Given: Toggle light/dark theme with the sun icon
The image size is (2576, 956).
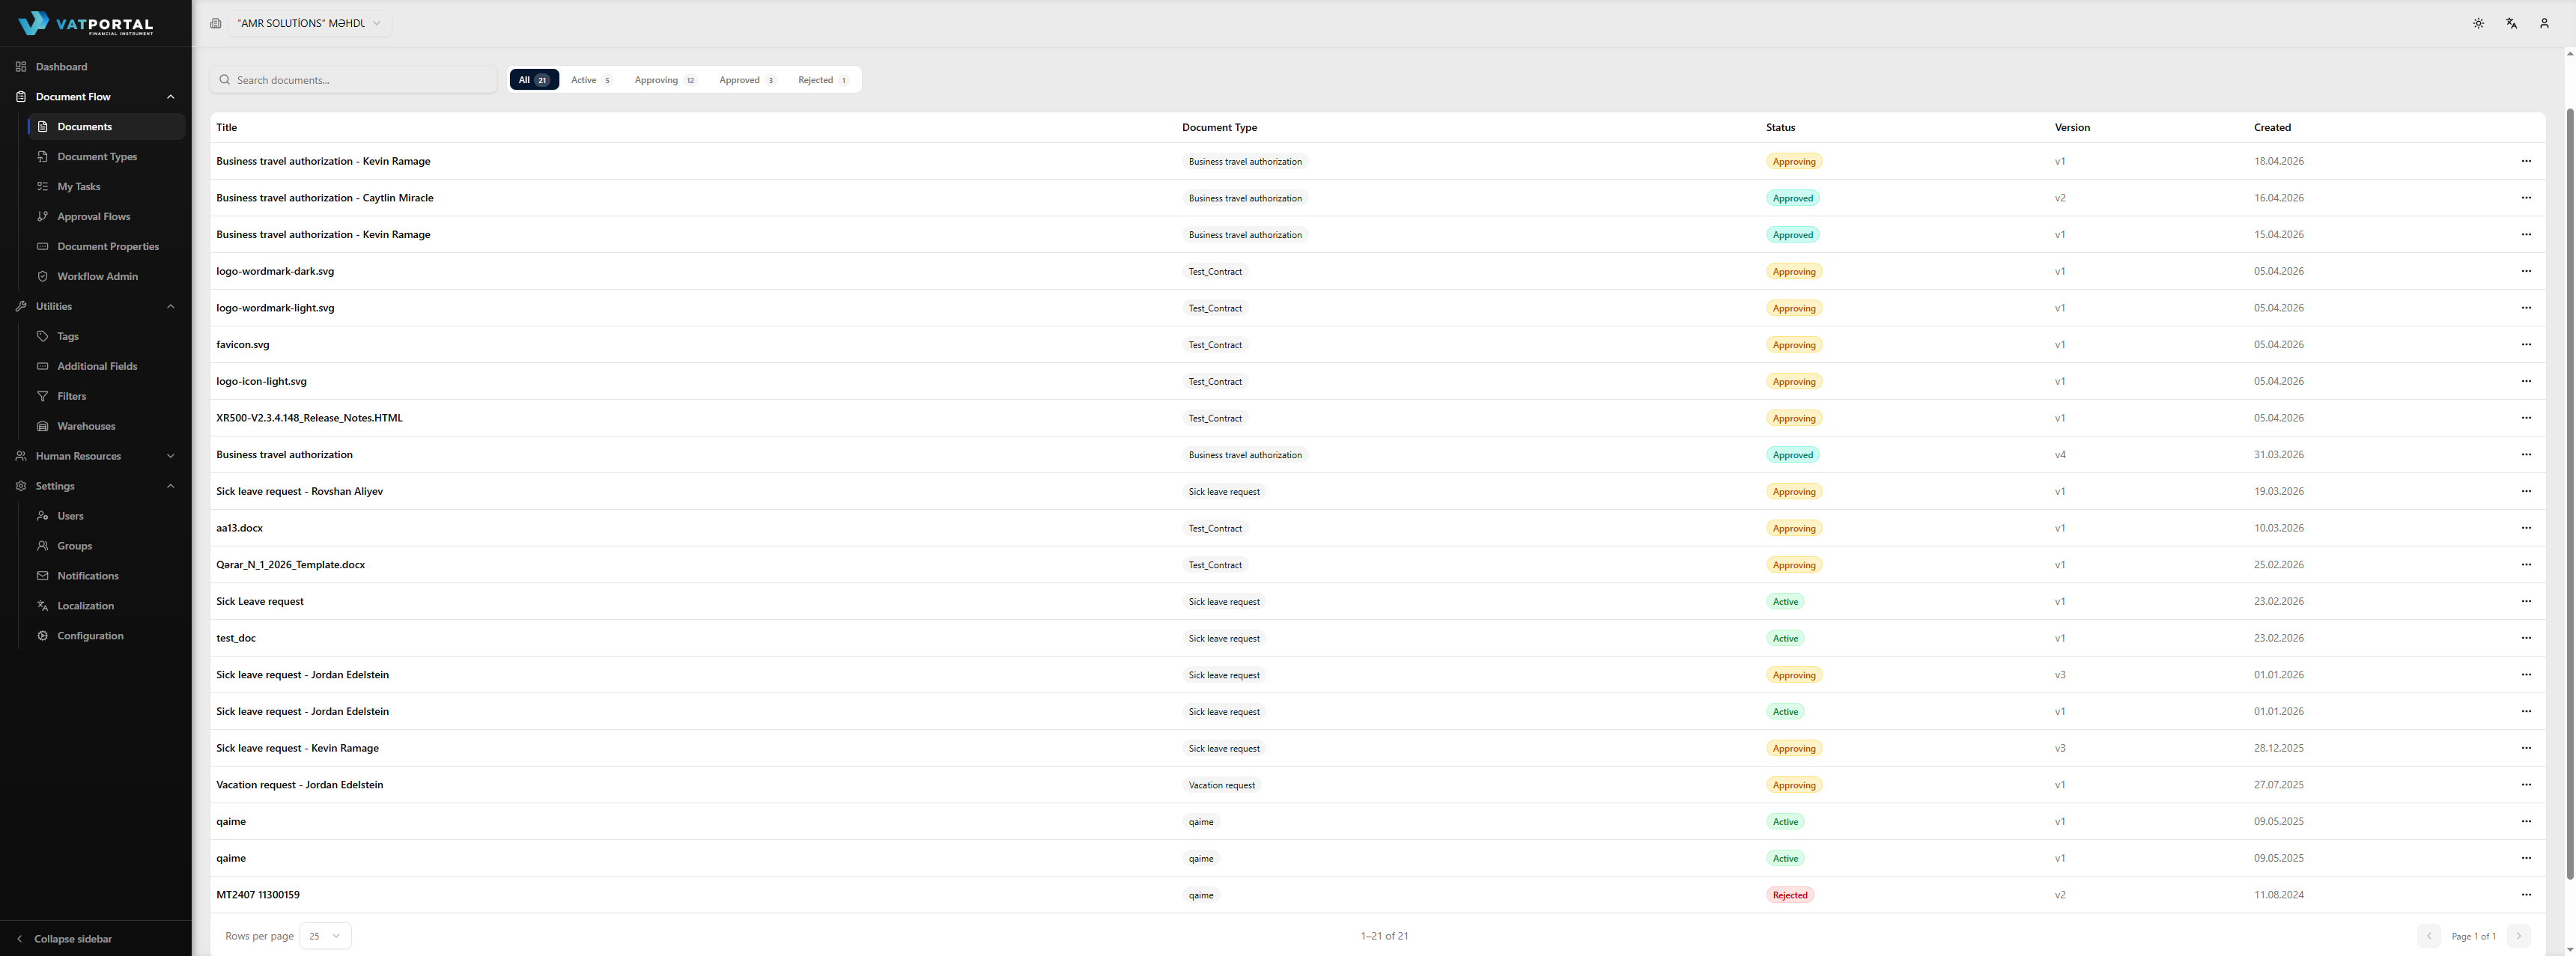Looking at the screenshot, I should (x=2479, y=22).
